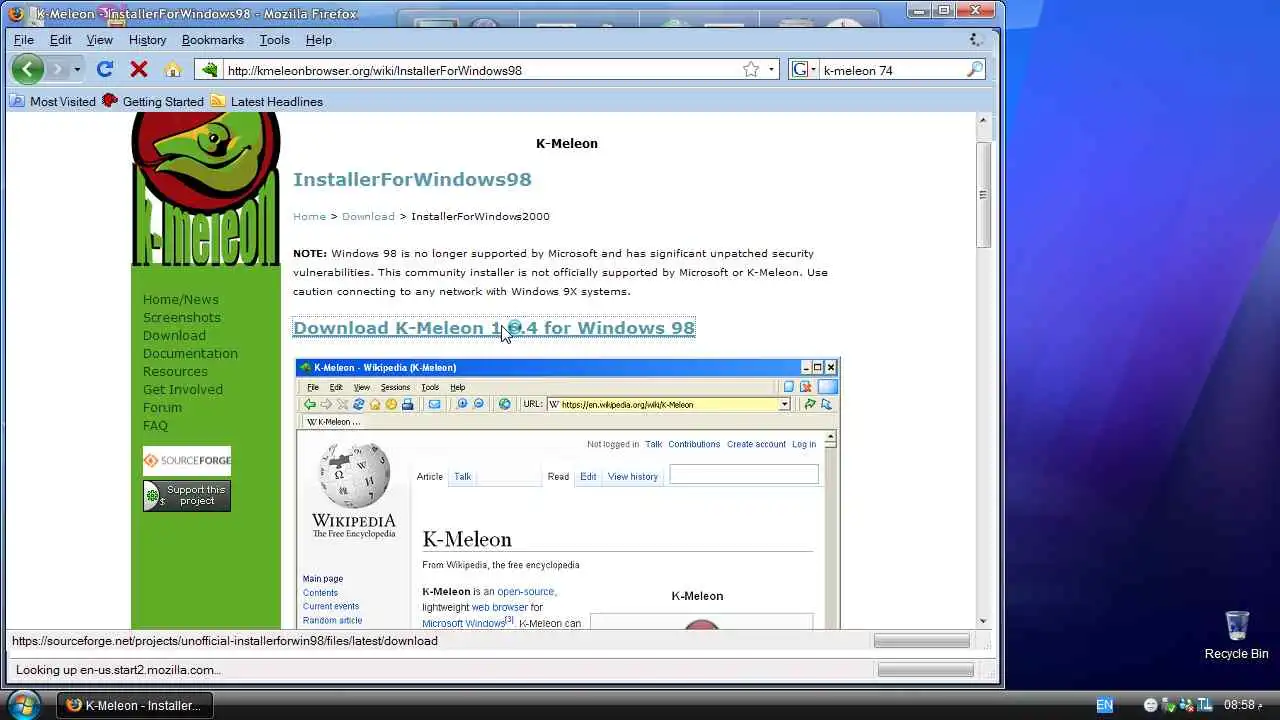This screenshot has width=1280, height=720.
Task: Open the Getting Started bookmark
Action: [153, 101]
